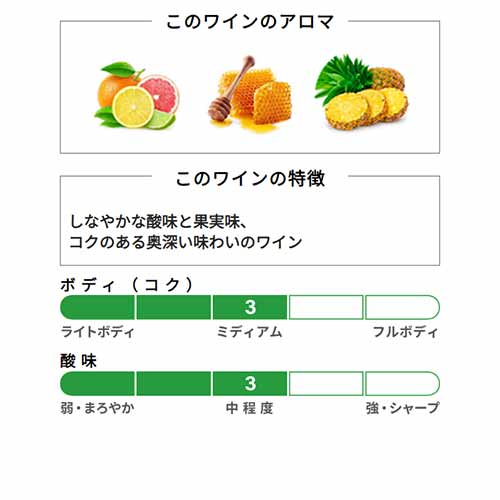This screenshot has width=500, height=500.
Task: Click the ミディアム scale label
Action: click(x=250, y=332)
